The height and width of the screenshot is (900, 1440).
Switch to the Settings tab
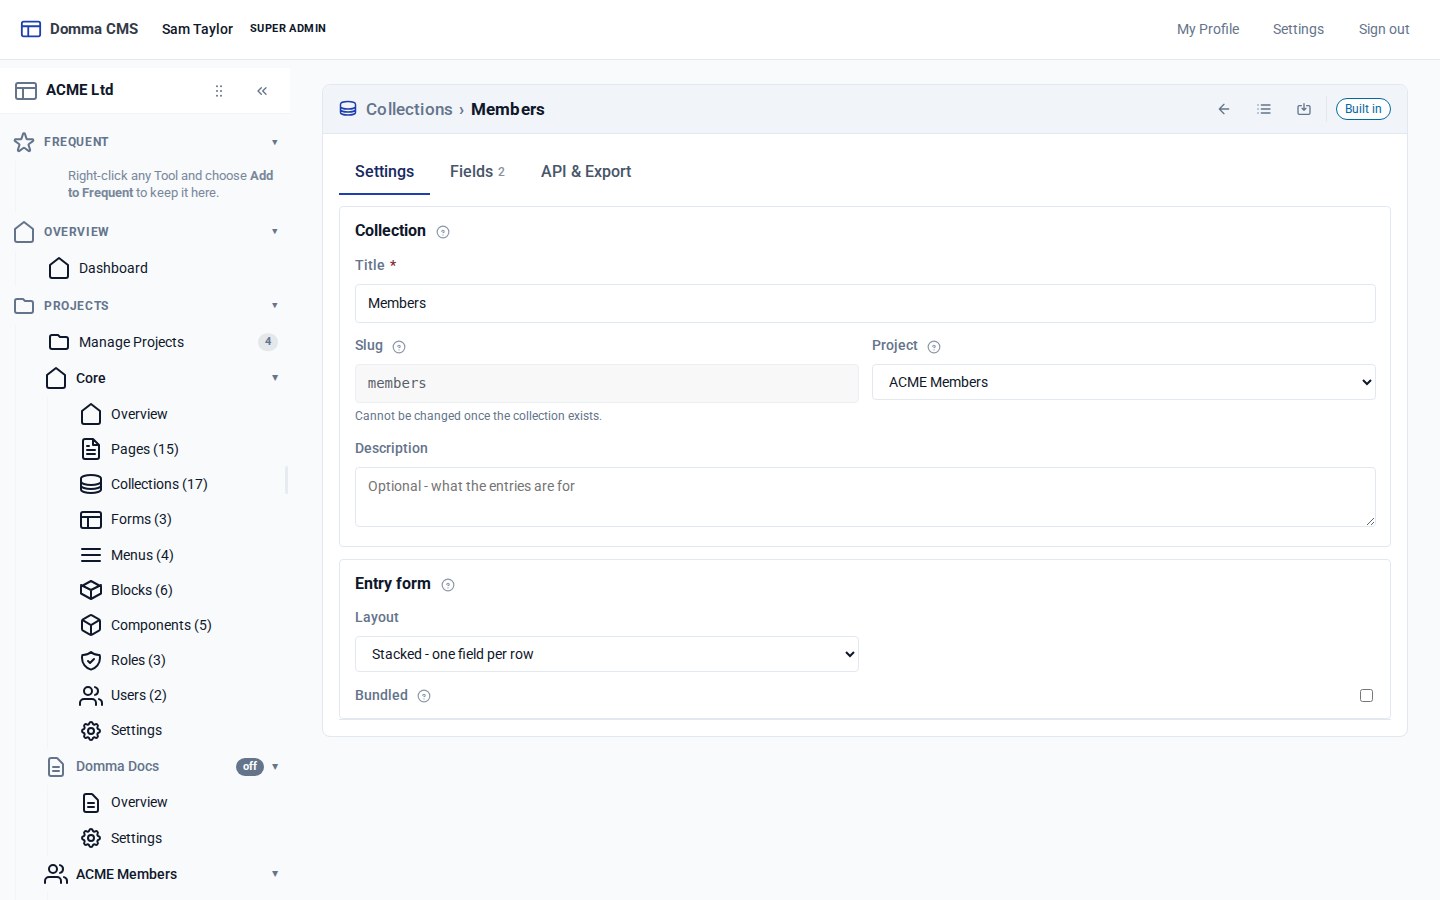coord(384,172)
